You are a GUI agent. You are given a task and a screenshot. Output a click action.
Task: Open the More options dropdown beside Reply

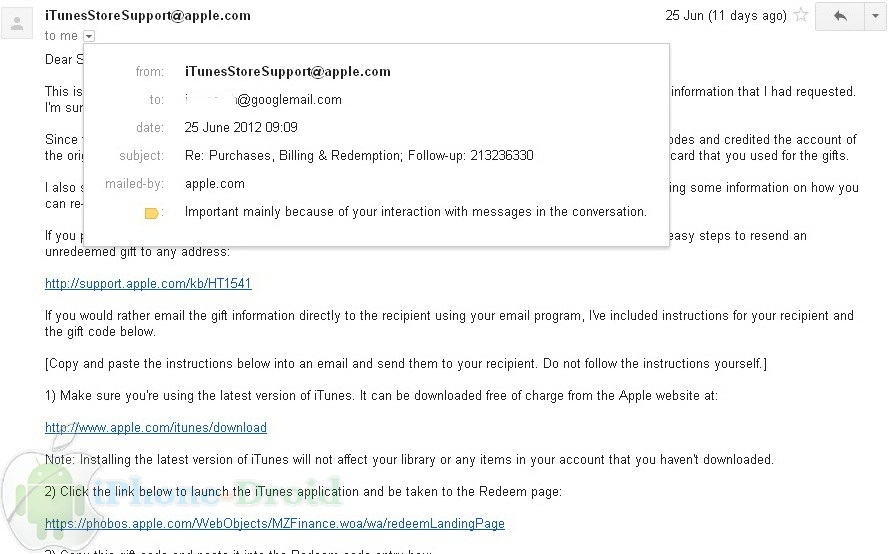[x=873, y=16]
